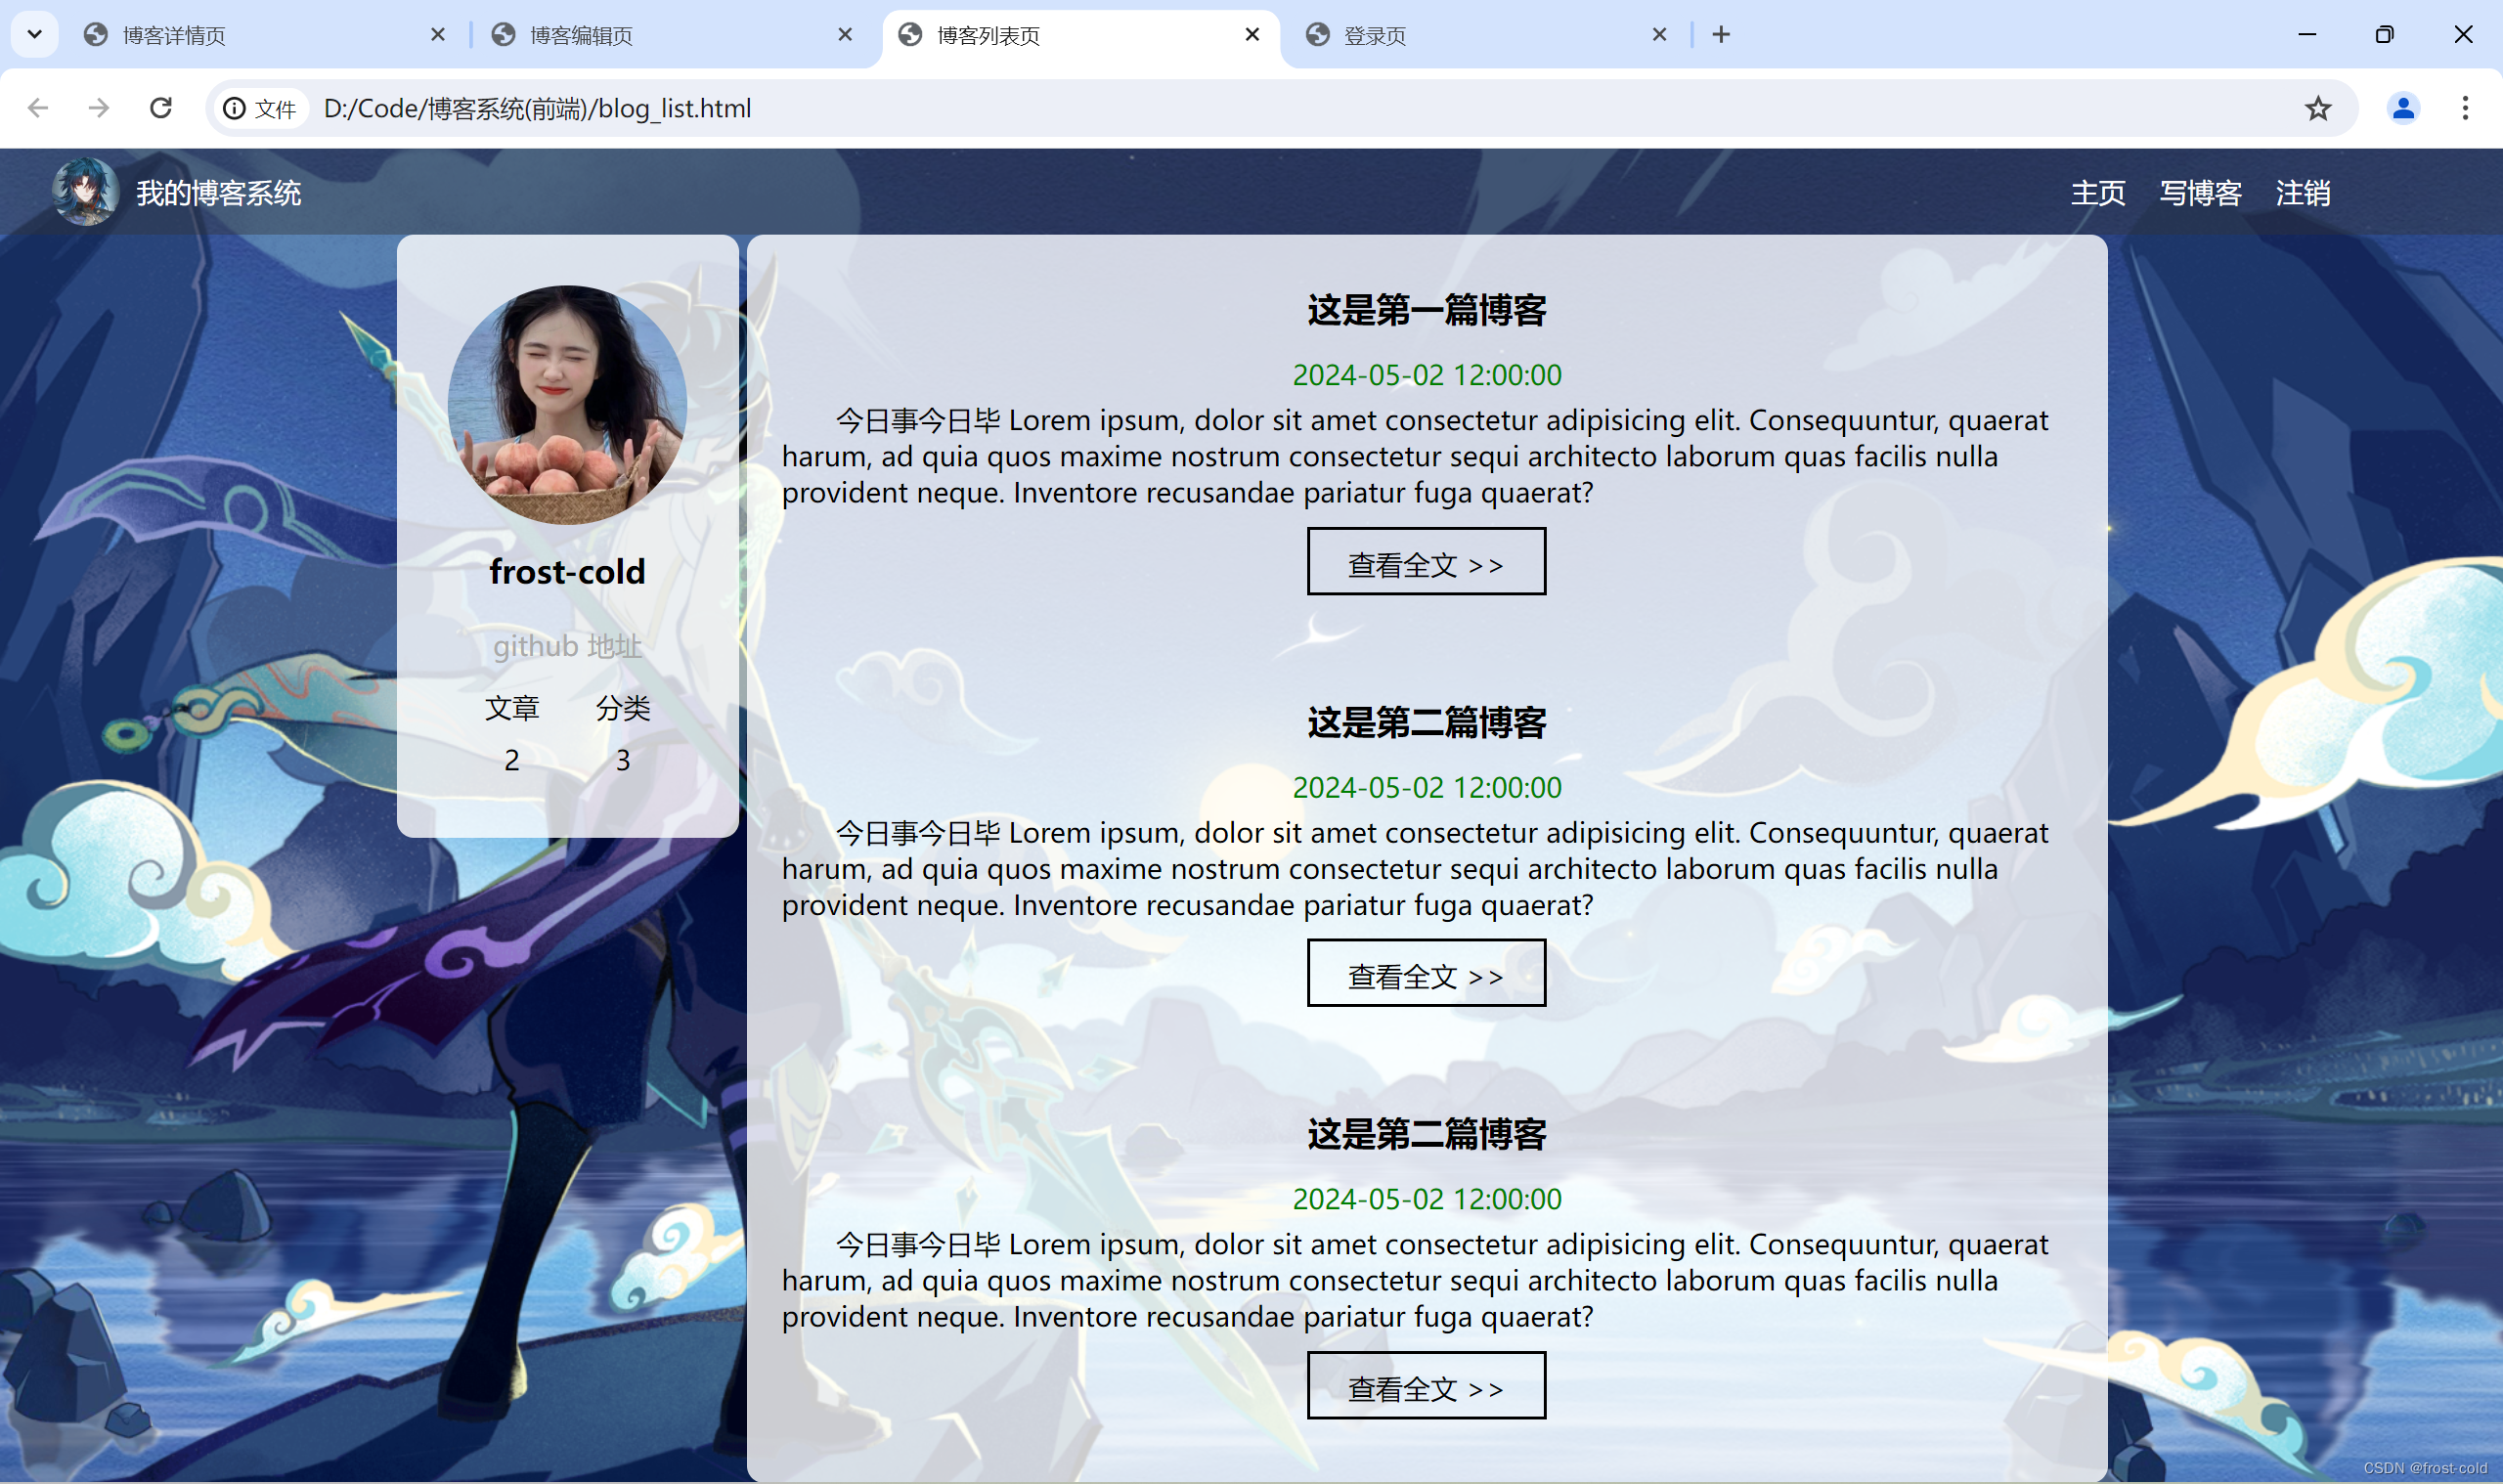
Task: Click the blog system logo avatar
Action: click(85, 191)
